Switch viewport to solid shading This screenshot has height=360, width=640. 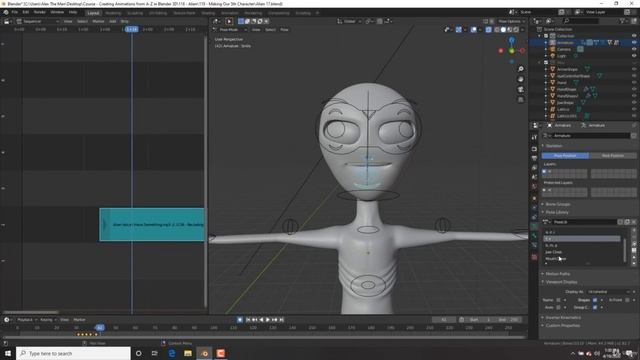click(x=503, y=30)
